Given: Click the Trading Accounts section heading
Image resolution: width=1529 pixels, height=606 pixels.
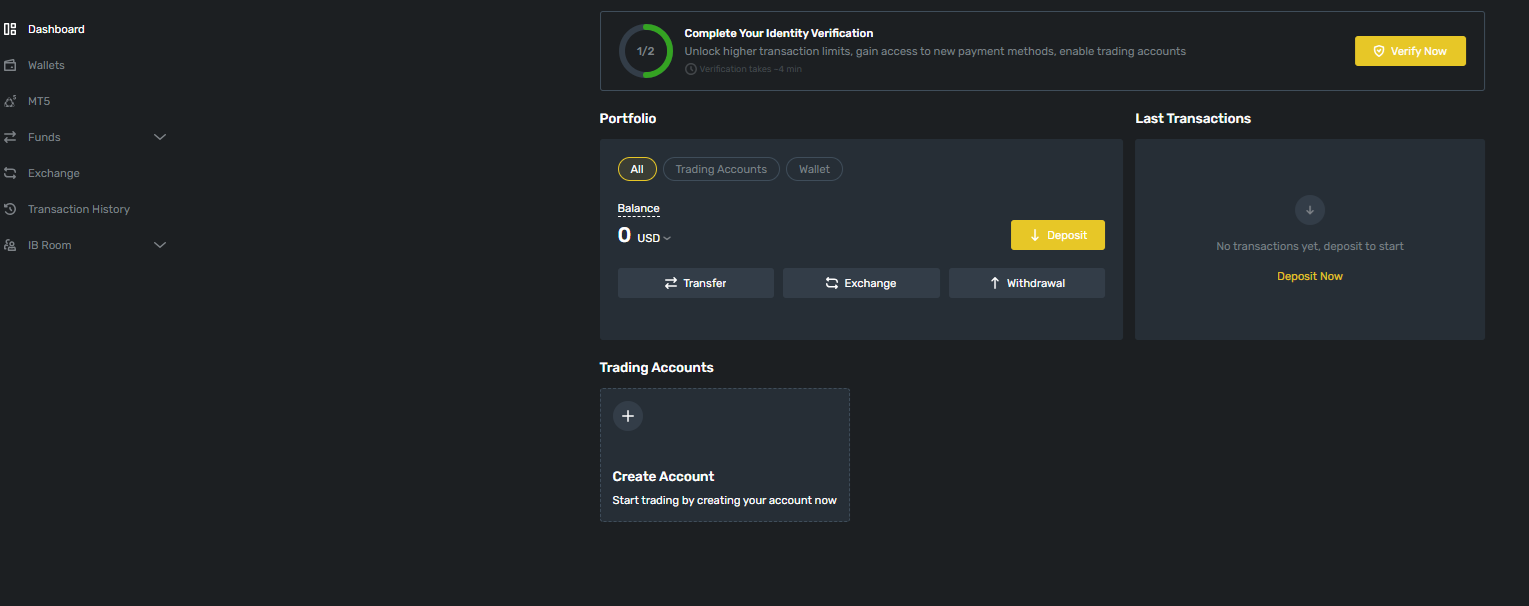Looking at the screenshot, I should [x=657, y=367].
